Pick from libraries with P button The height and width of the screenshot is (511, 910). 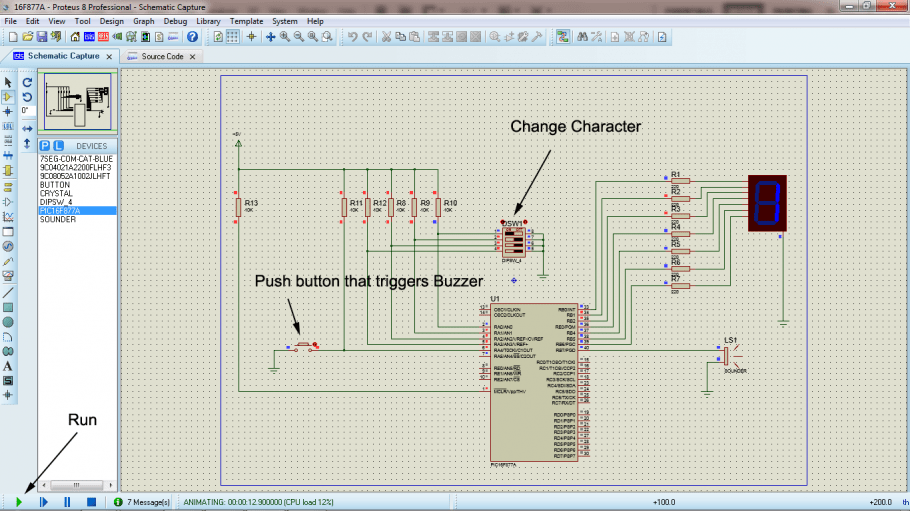(45, 146)
